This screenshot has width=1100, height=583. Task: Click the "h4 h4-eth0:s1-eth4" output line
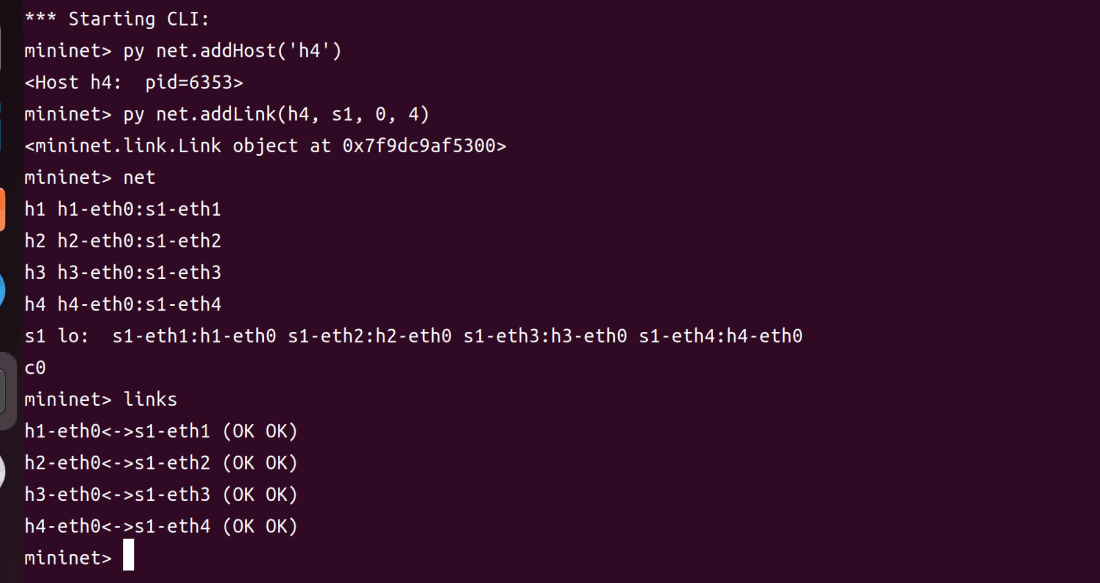123,304
